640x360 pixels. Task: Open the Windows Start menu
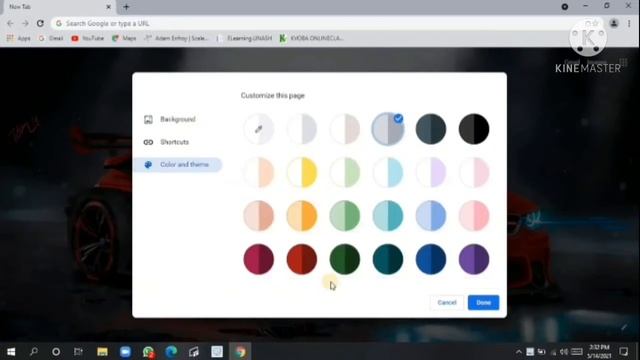[11, 351]
